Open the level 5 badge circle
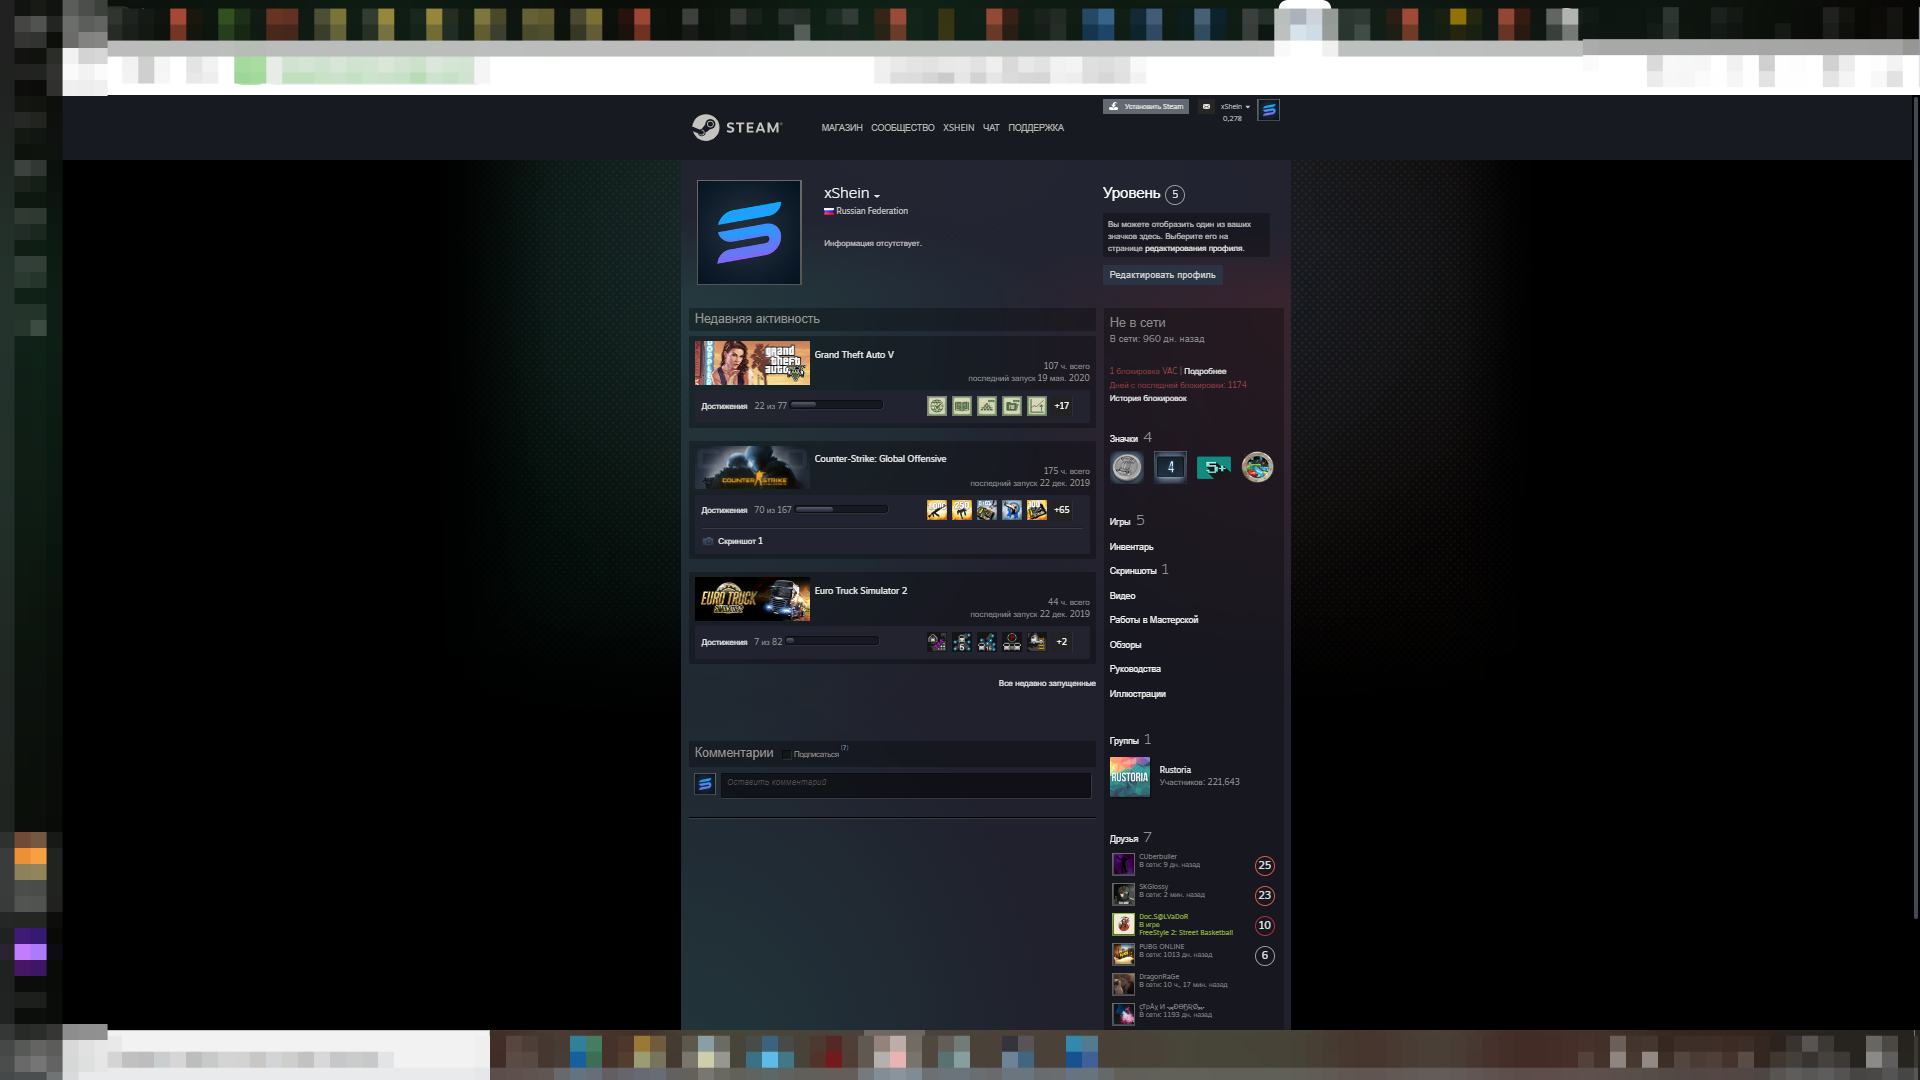Viewport: 1920px width, 1080px height. click(1175, 194)
